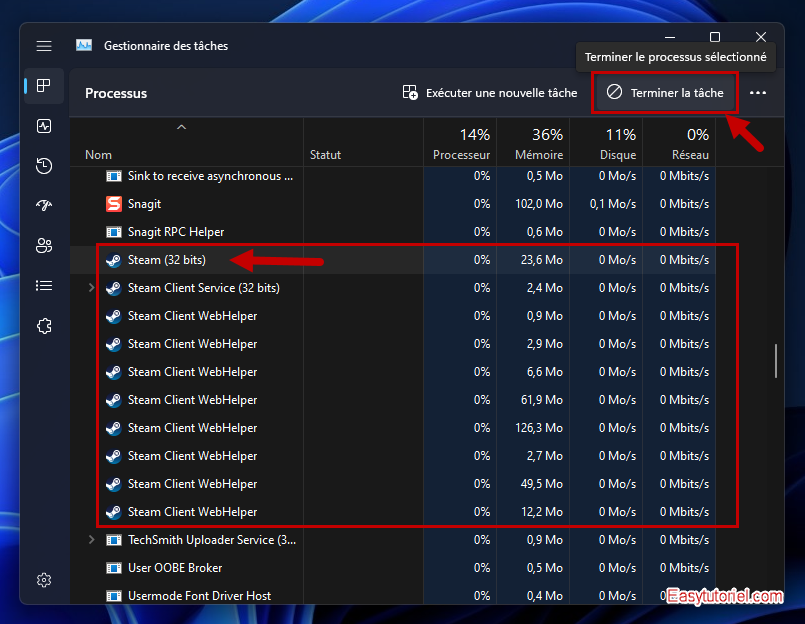Select Steam Client WebHelper using 2,7 Mo

coord(393,456)
